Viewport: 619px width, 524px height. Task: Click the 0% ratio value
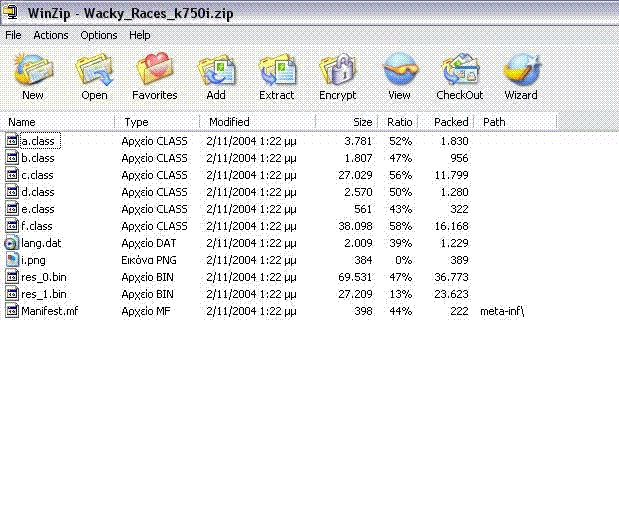[403, 260]
